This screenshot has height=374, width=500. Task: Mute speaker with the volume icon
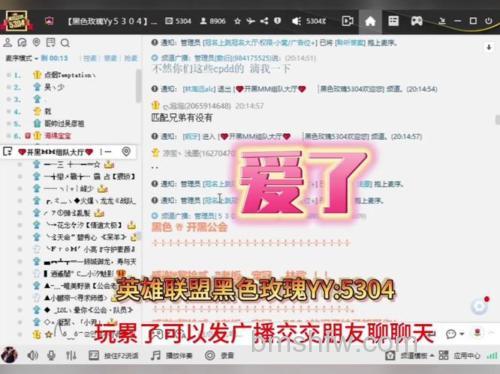[x=33, y=355]
